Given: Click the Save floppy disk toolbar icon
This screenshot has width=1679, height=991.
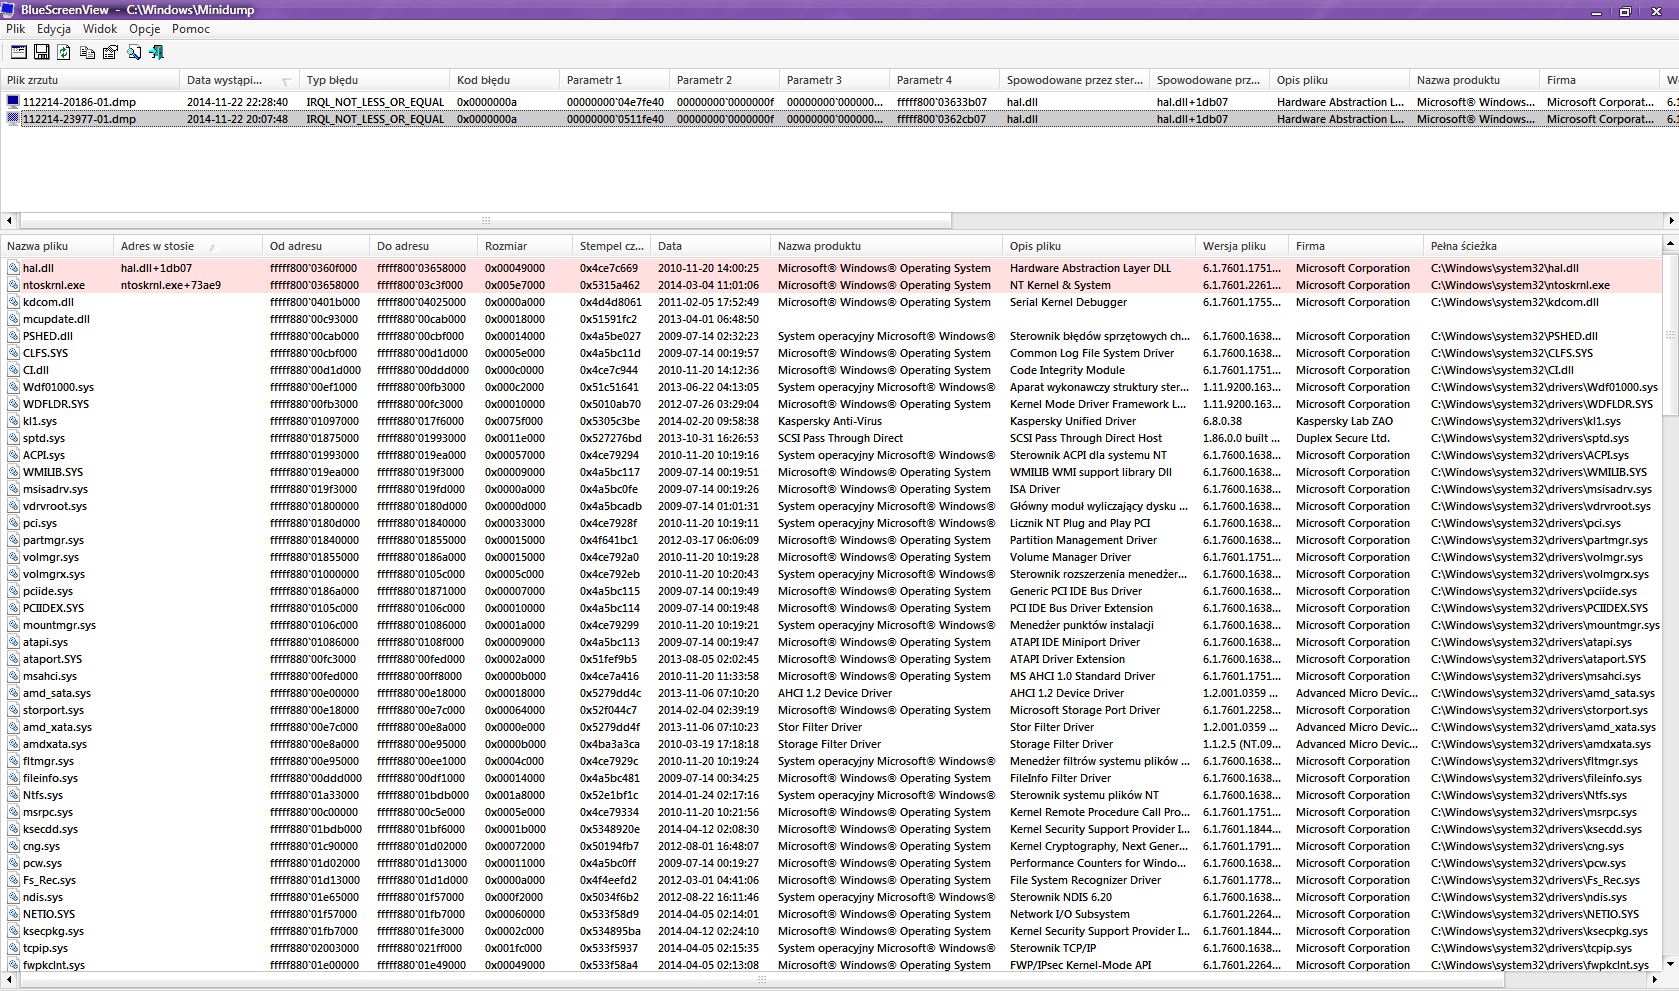Looking at the screenshot, I should (x=41, y=52).
